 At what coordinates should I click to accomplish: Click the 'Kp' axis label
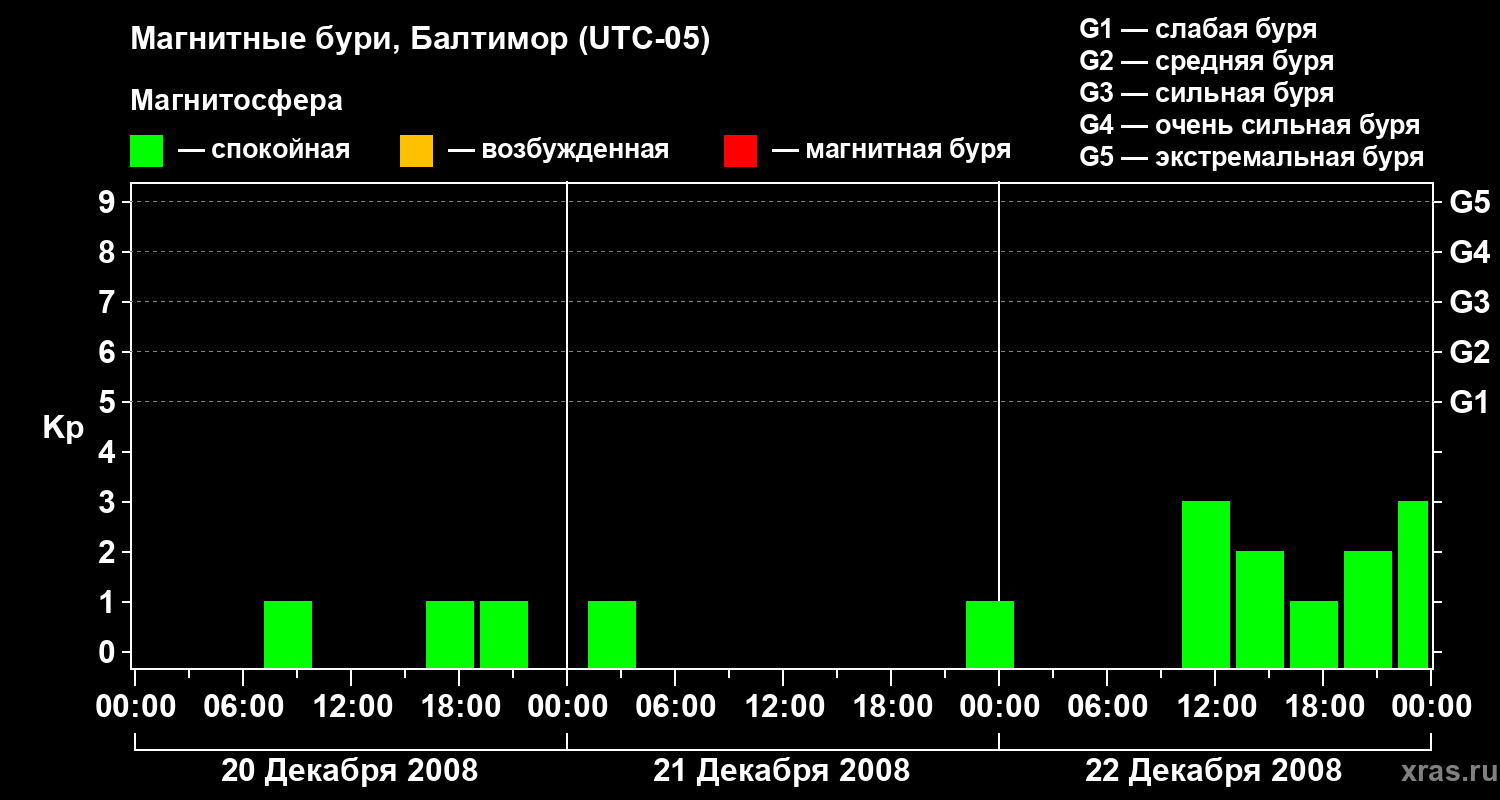tap(63, 428)
